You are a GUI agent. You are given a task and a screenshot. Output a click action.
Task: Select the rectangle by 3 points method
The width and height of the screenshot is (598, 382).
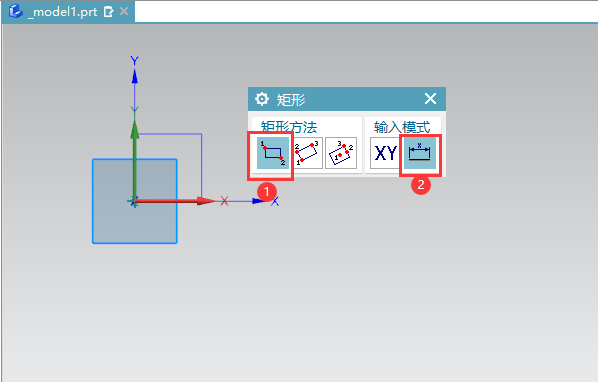[x=307, y=153]
